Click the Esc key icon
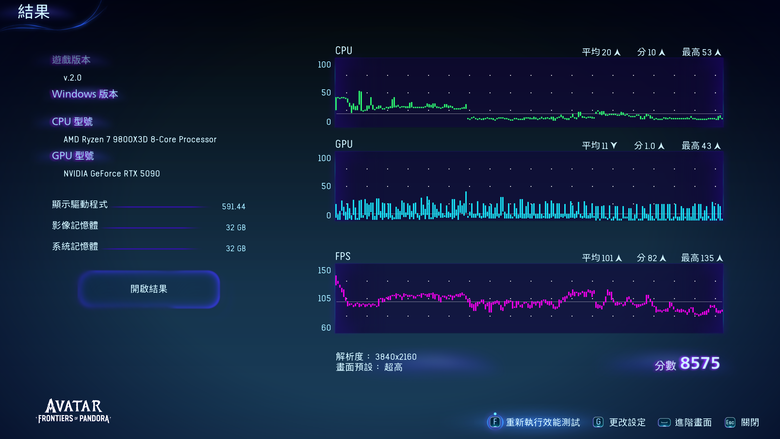 click(x=730, y=423)
